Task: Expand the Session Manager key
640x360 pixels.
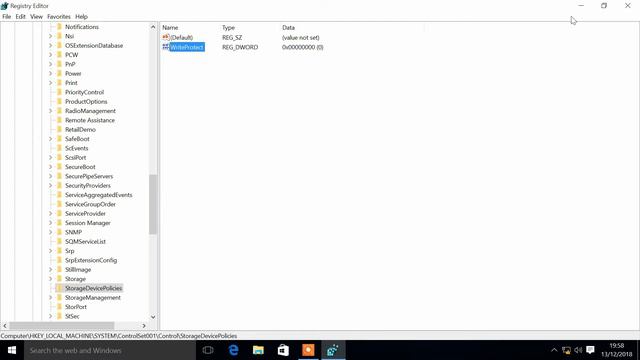Action: [x=51, y=223]
